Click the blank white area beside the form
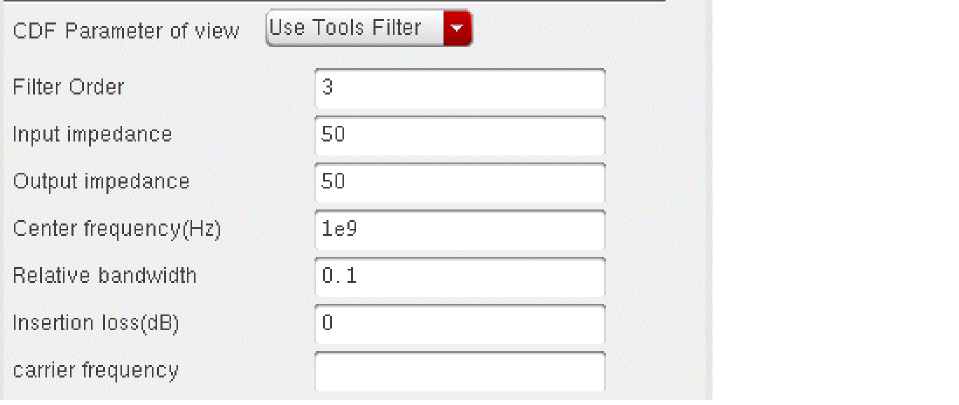Viewport: 959px width, 405px height. click(835, 200)
